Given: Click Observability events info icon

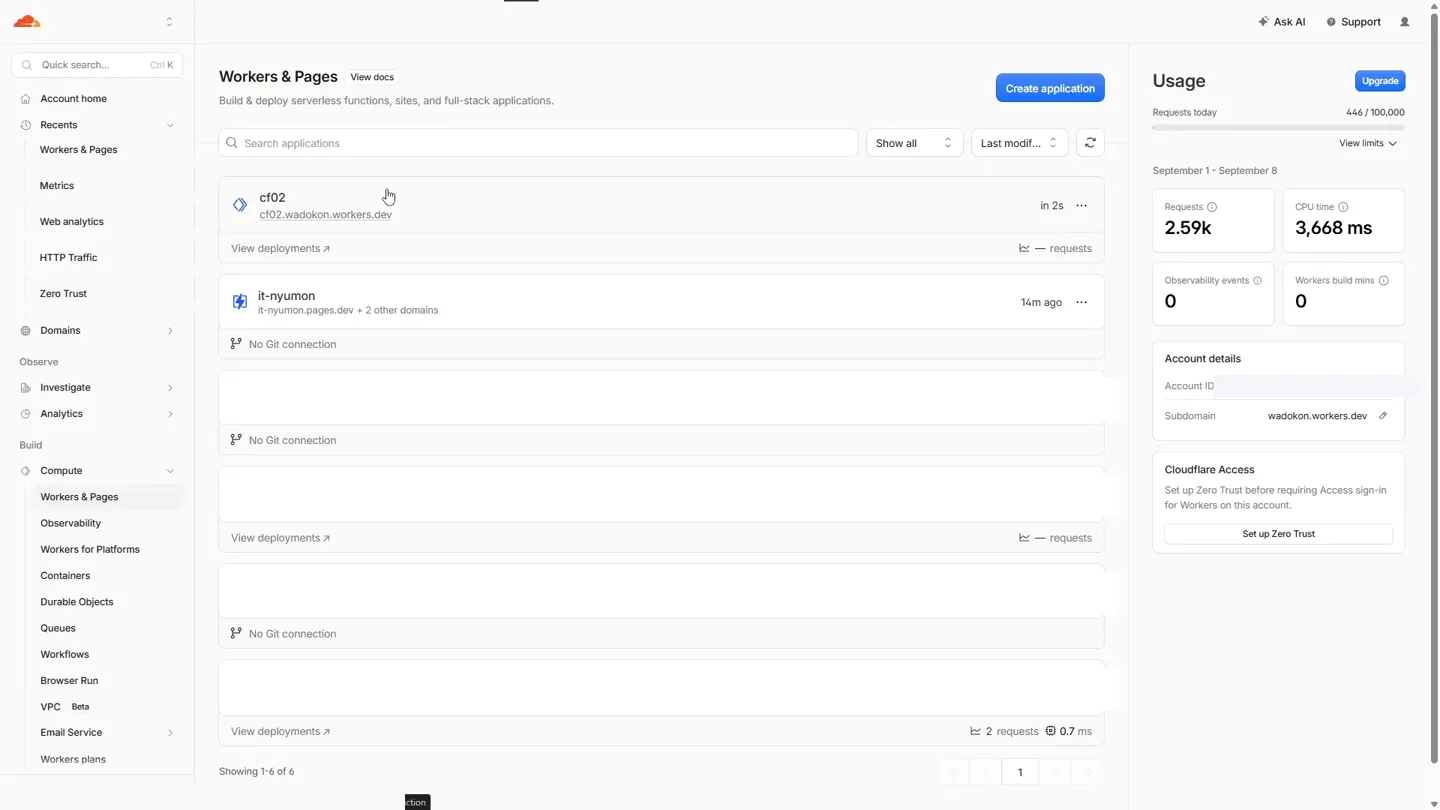Looking at the screenshot, I should [1257, 281].
